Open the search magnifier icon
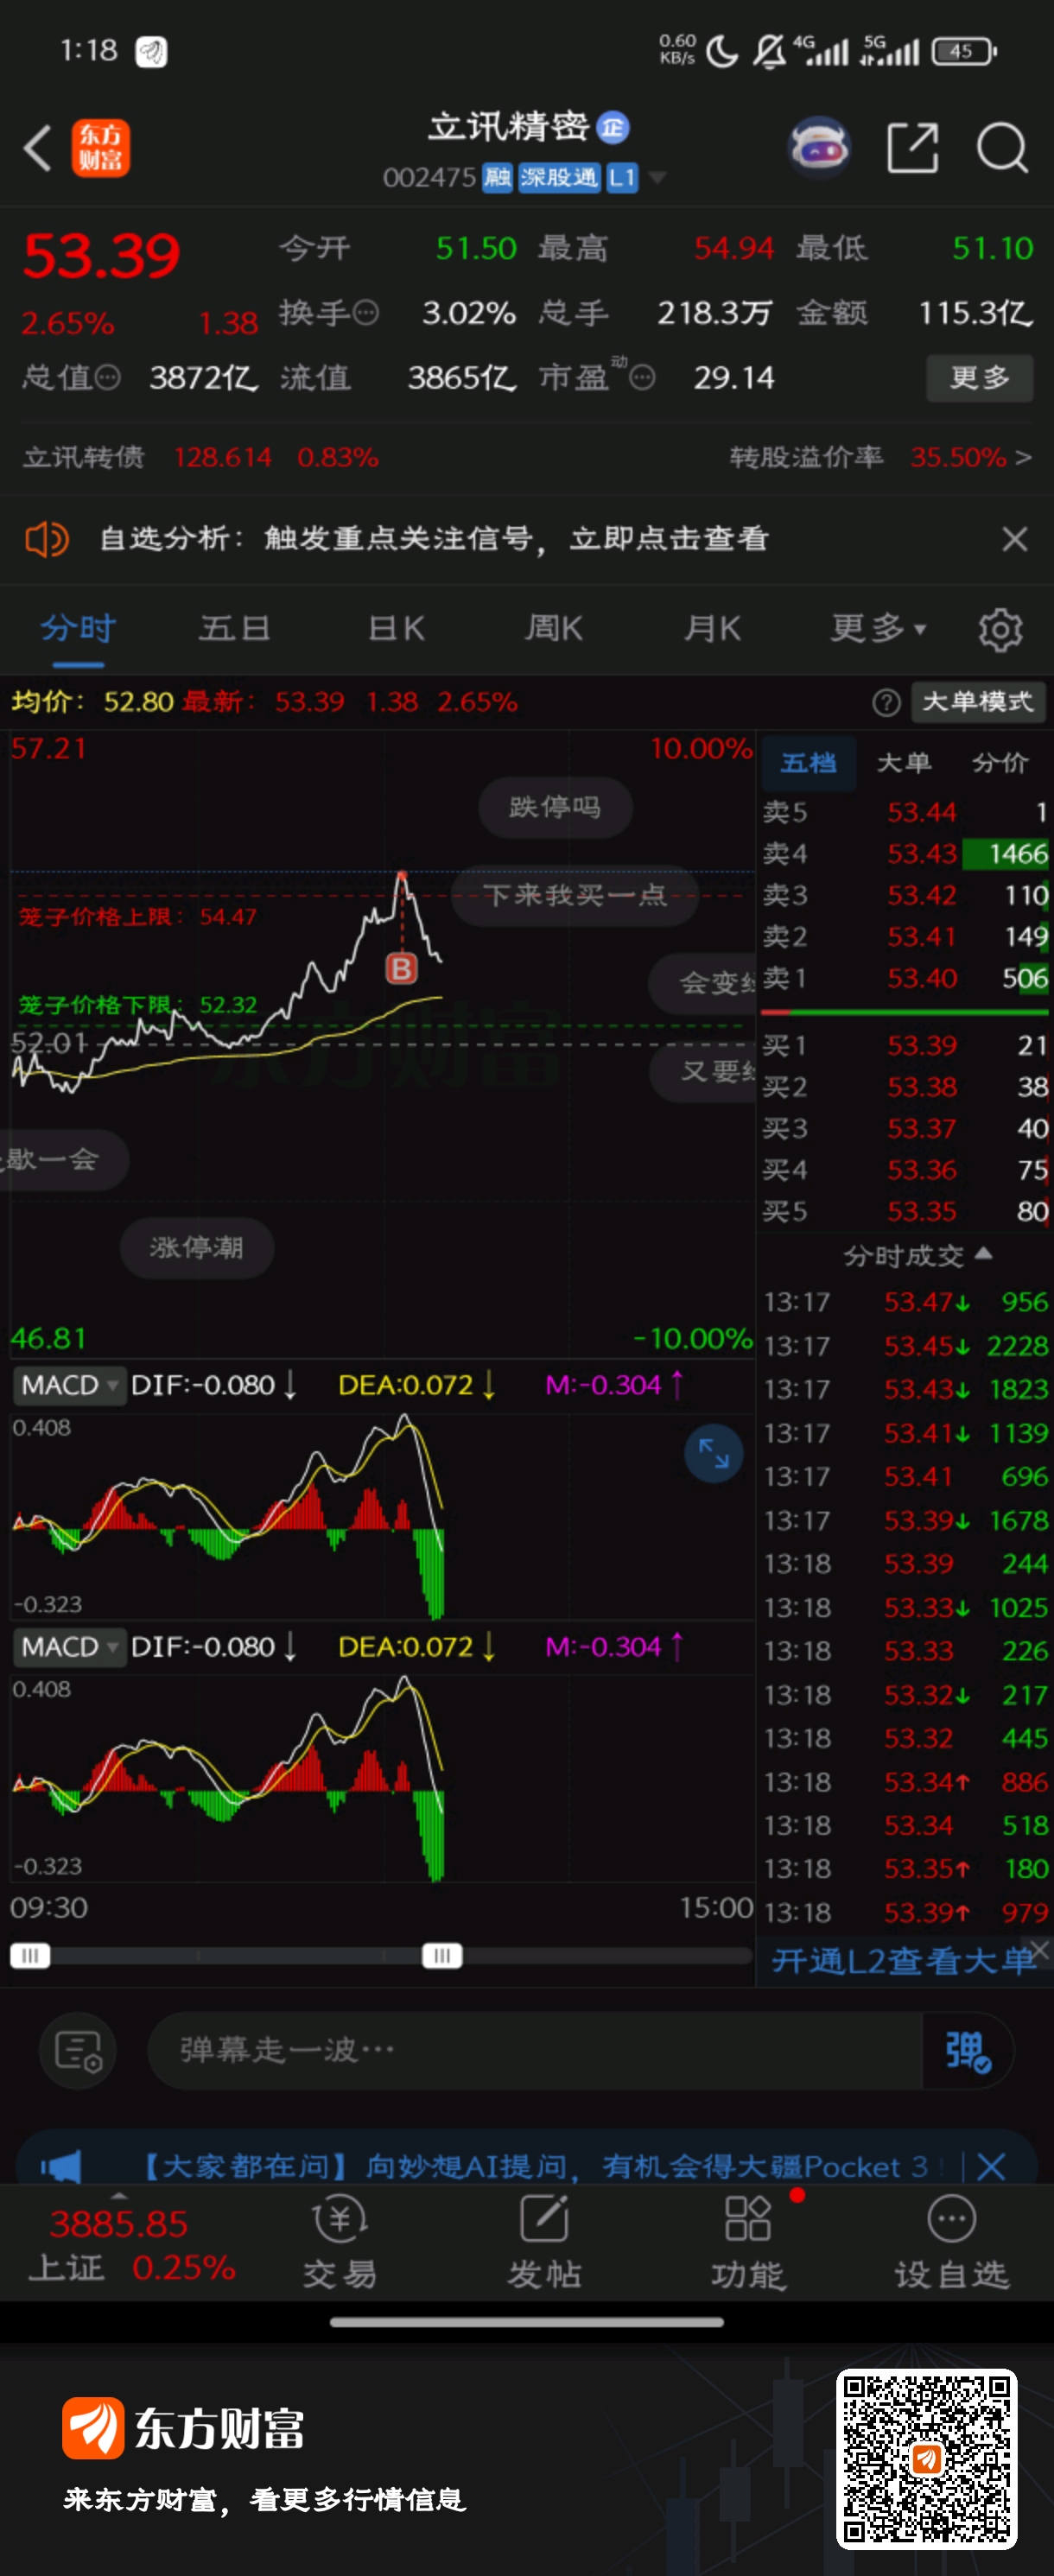 pos(1002,148)
